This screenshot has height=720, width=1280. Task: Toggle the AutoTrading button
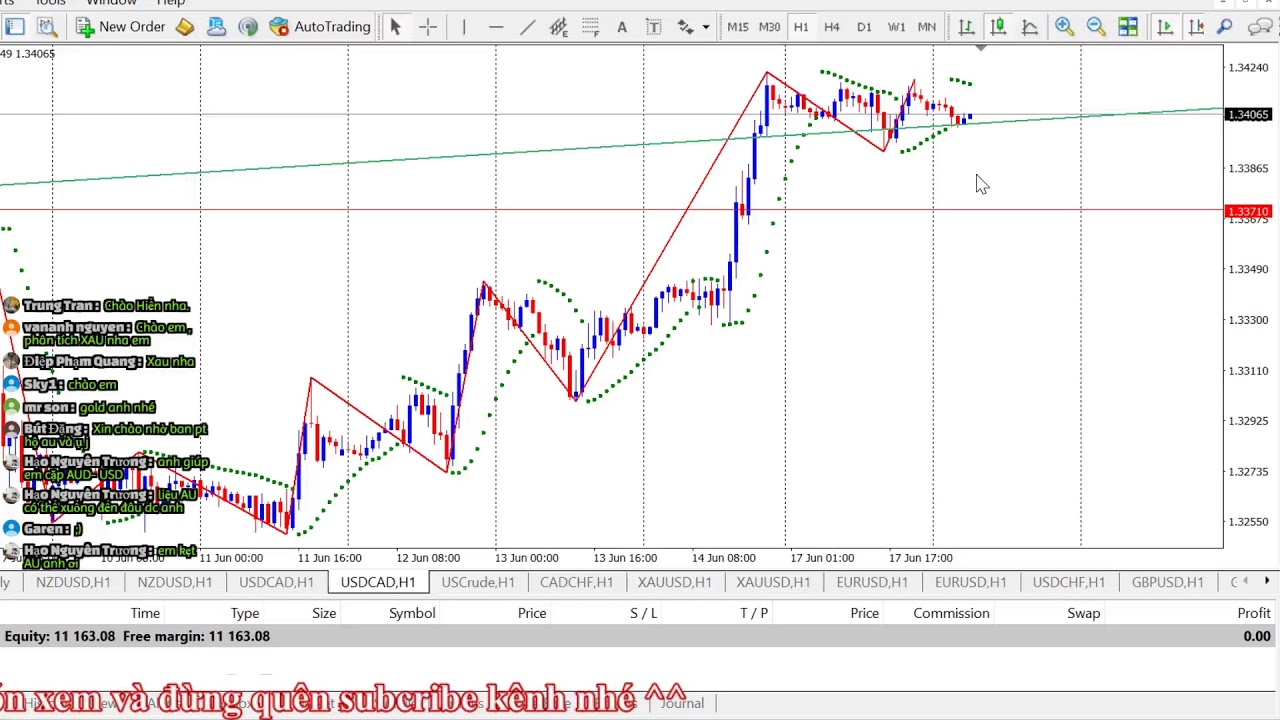click(x=320, y=27)
